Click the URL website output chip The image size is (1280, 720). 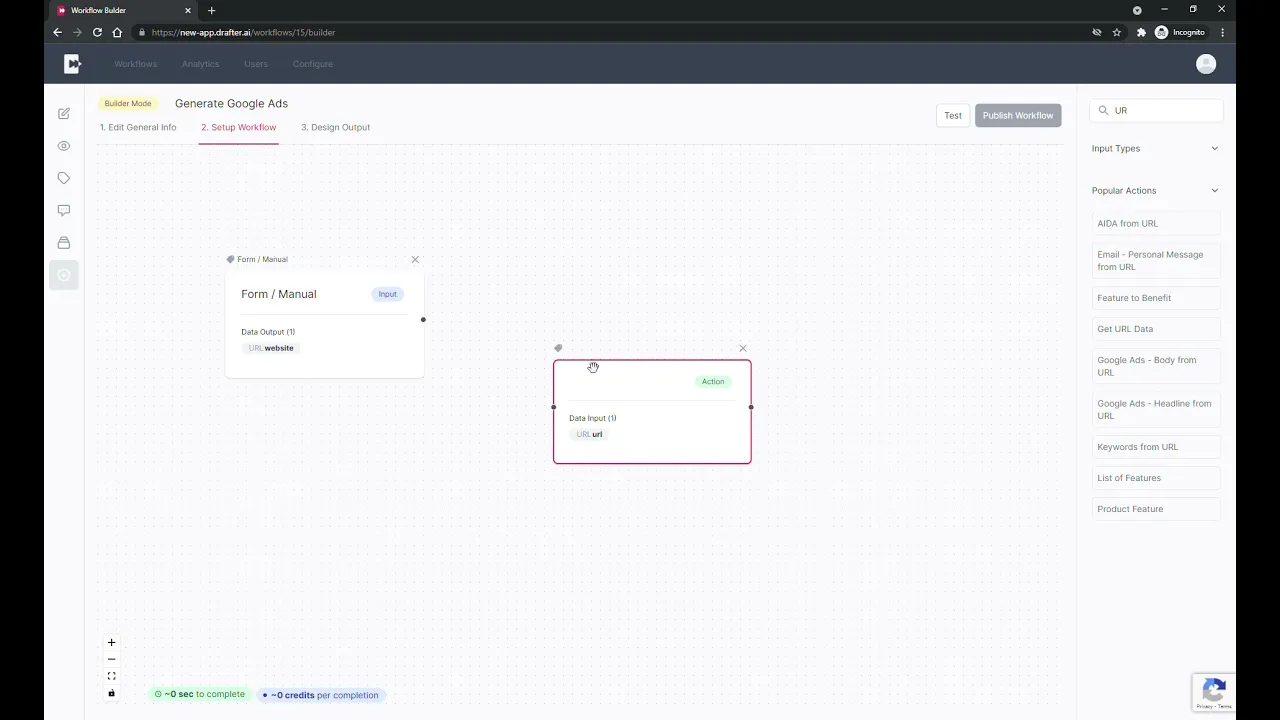point(271,348)
